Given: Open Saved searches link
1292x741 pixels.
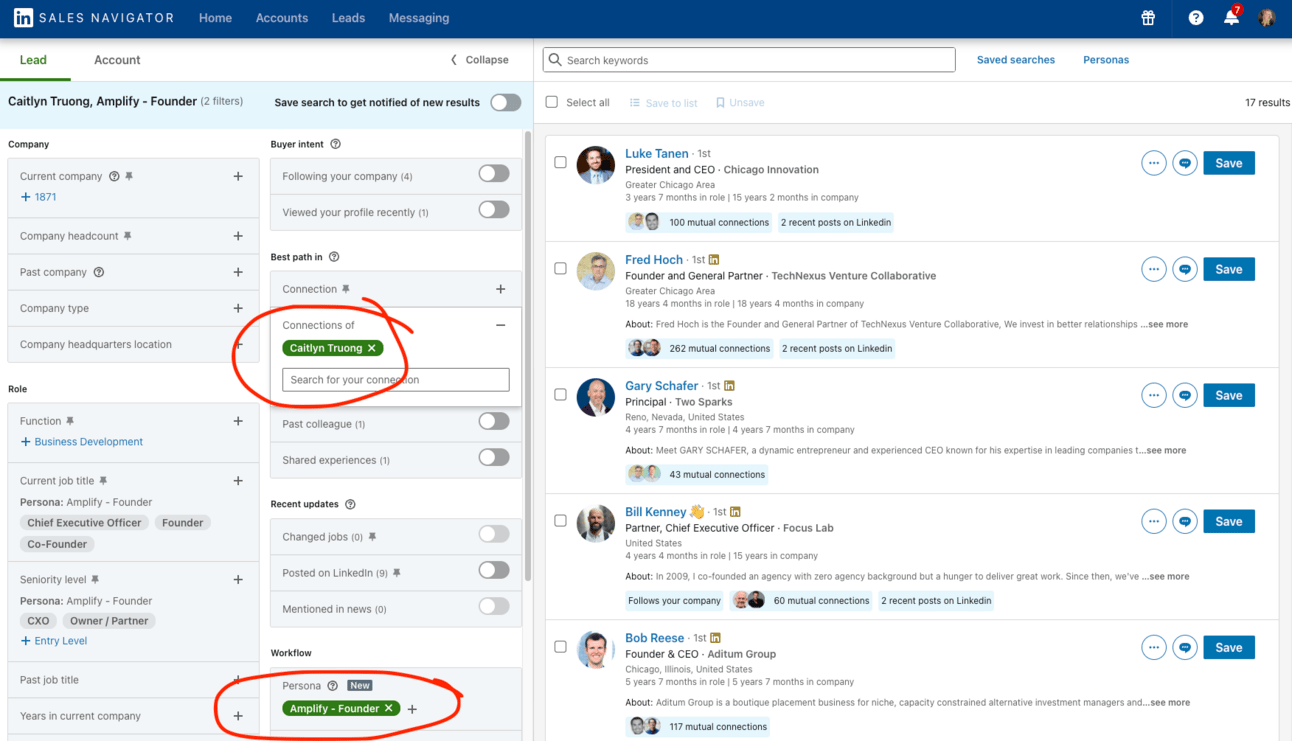Looking at the screenshot, I should pos(1016,60).
